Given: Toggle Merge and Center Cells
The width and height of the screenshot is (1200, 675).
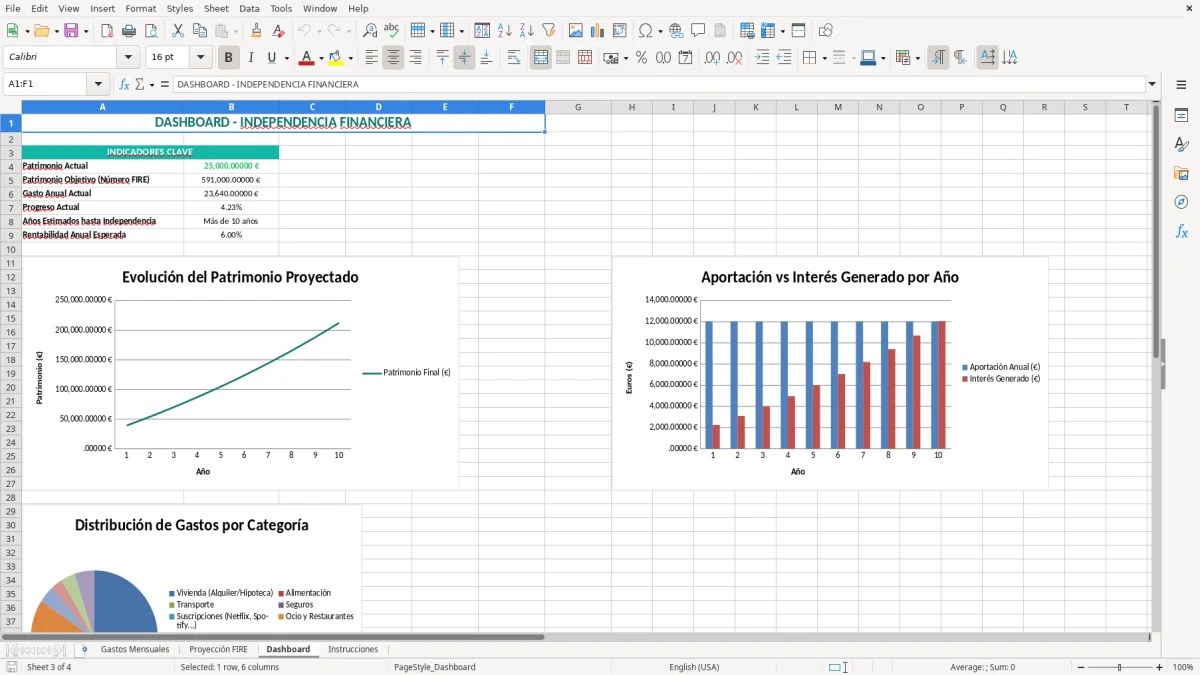Looking at the screenshot, I should point(541,58).
